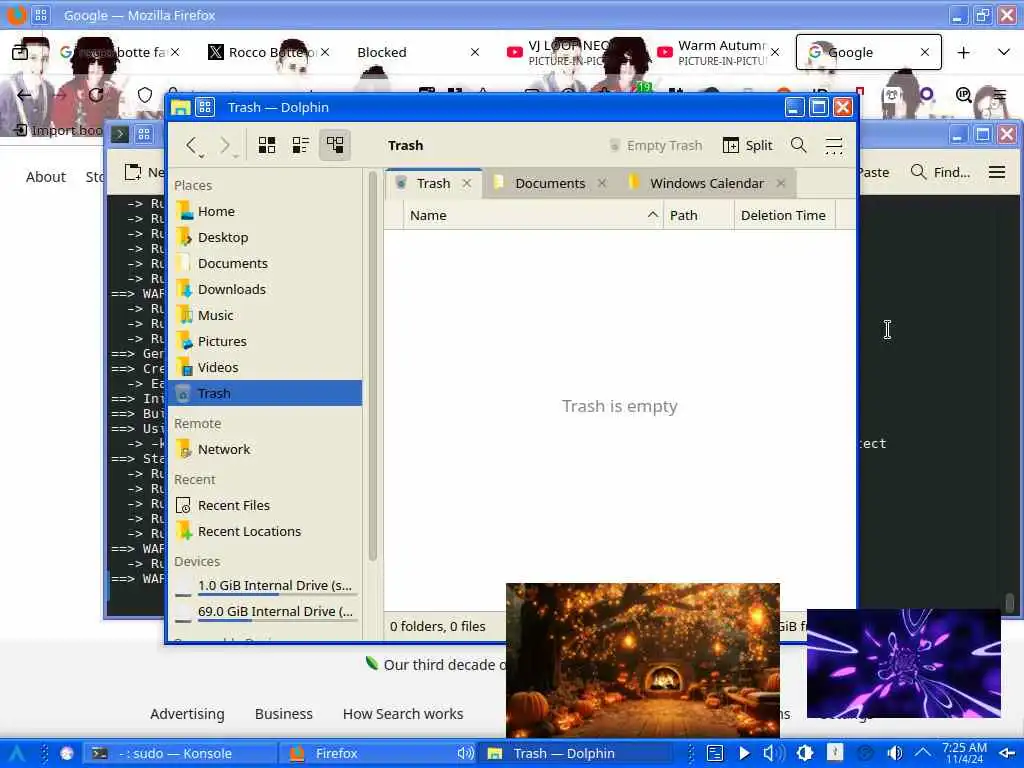The image size is (1024, 768).
Task: Click audio indicator on Firefox taskbar entry
Action: click(x=465, y=754)
